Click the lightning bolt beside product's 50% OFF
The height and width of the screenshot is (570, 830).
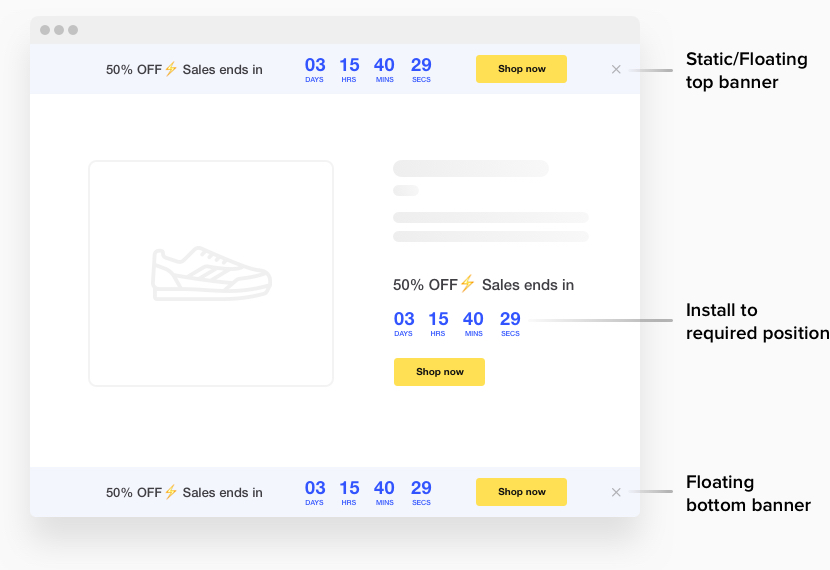point(467,284)
